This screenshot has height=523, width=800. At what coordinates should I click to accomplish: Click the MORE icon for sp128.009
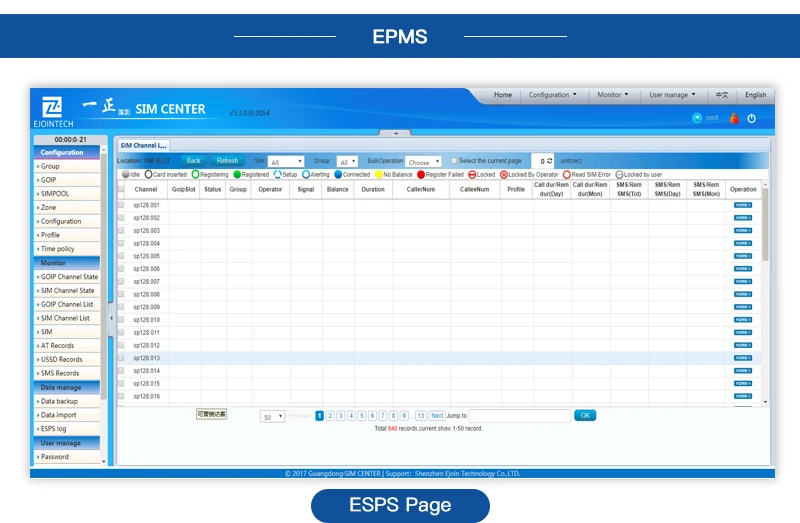coord(743,307)
